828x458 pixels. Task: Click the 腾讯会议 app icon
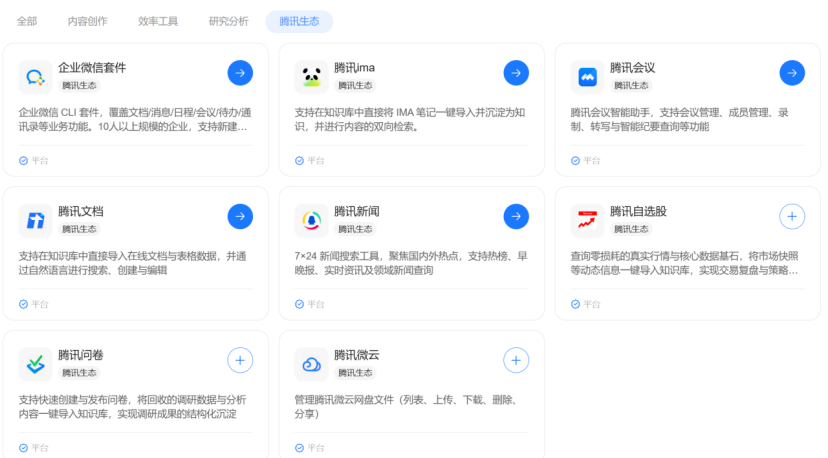point(587,77)
